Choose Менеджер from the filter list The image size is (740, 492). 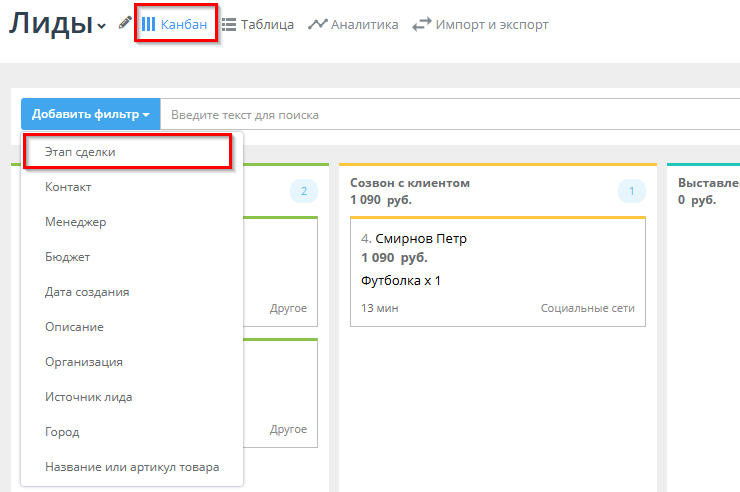coord(75,222)
